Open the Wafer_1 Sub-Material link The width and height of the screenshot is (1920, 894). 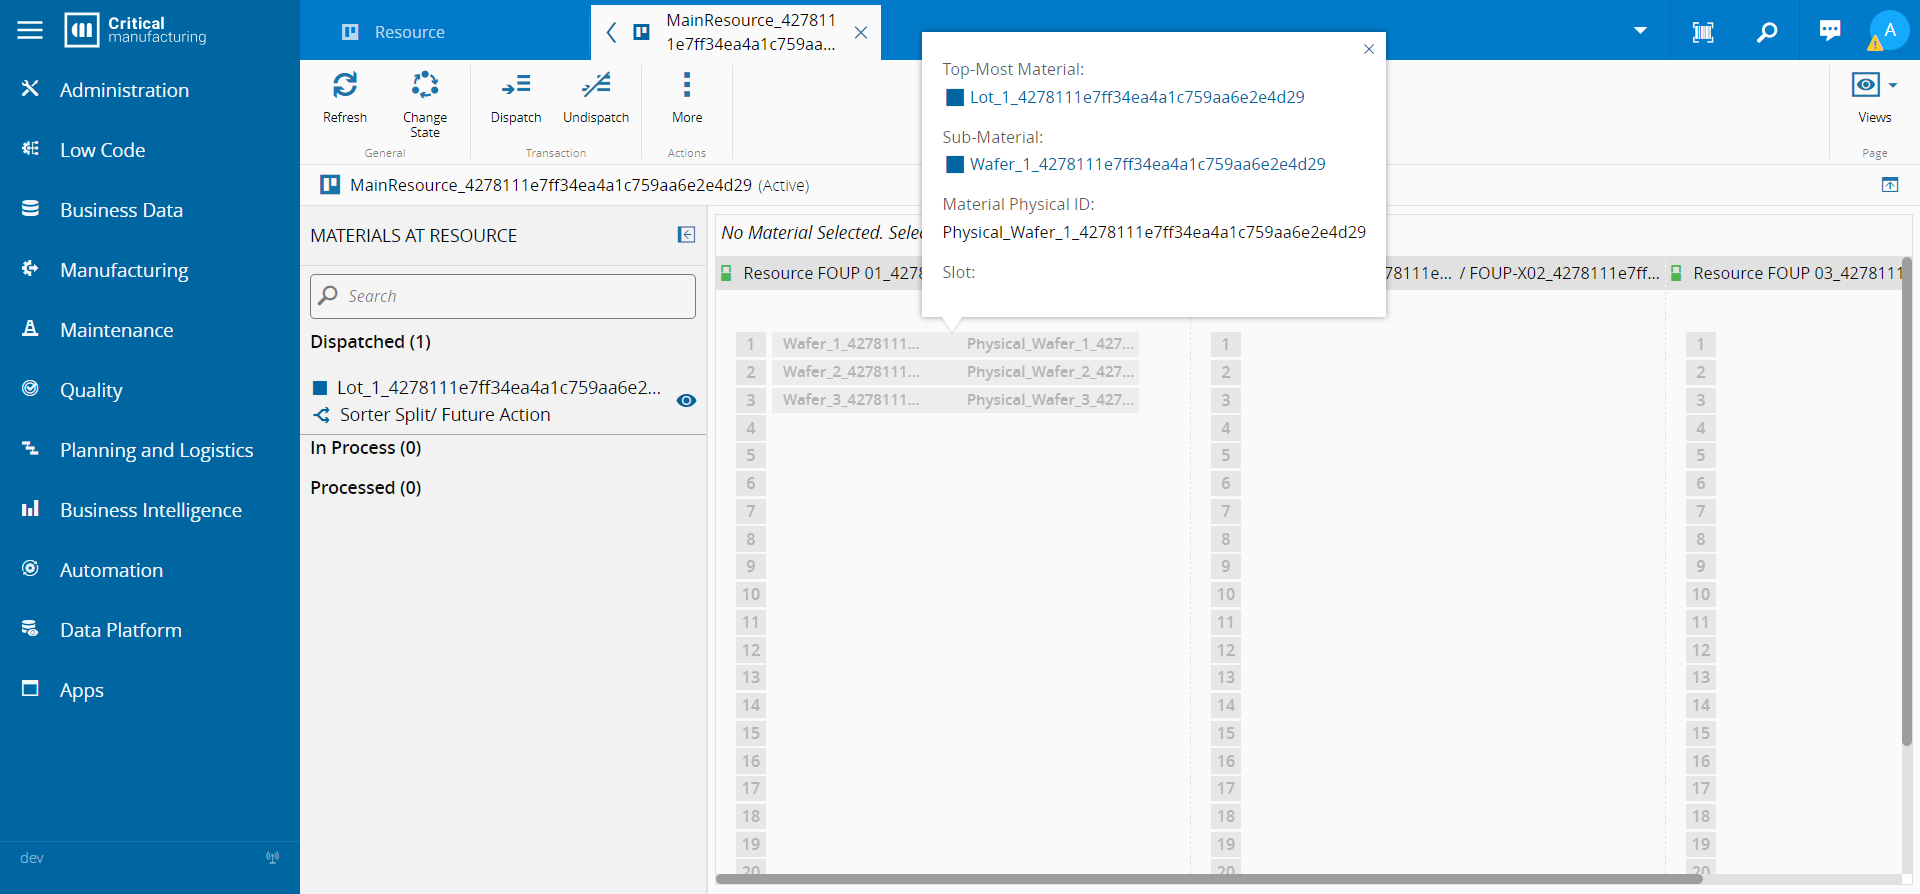[1147, 164]
